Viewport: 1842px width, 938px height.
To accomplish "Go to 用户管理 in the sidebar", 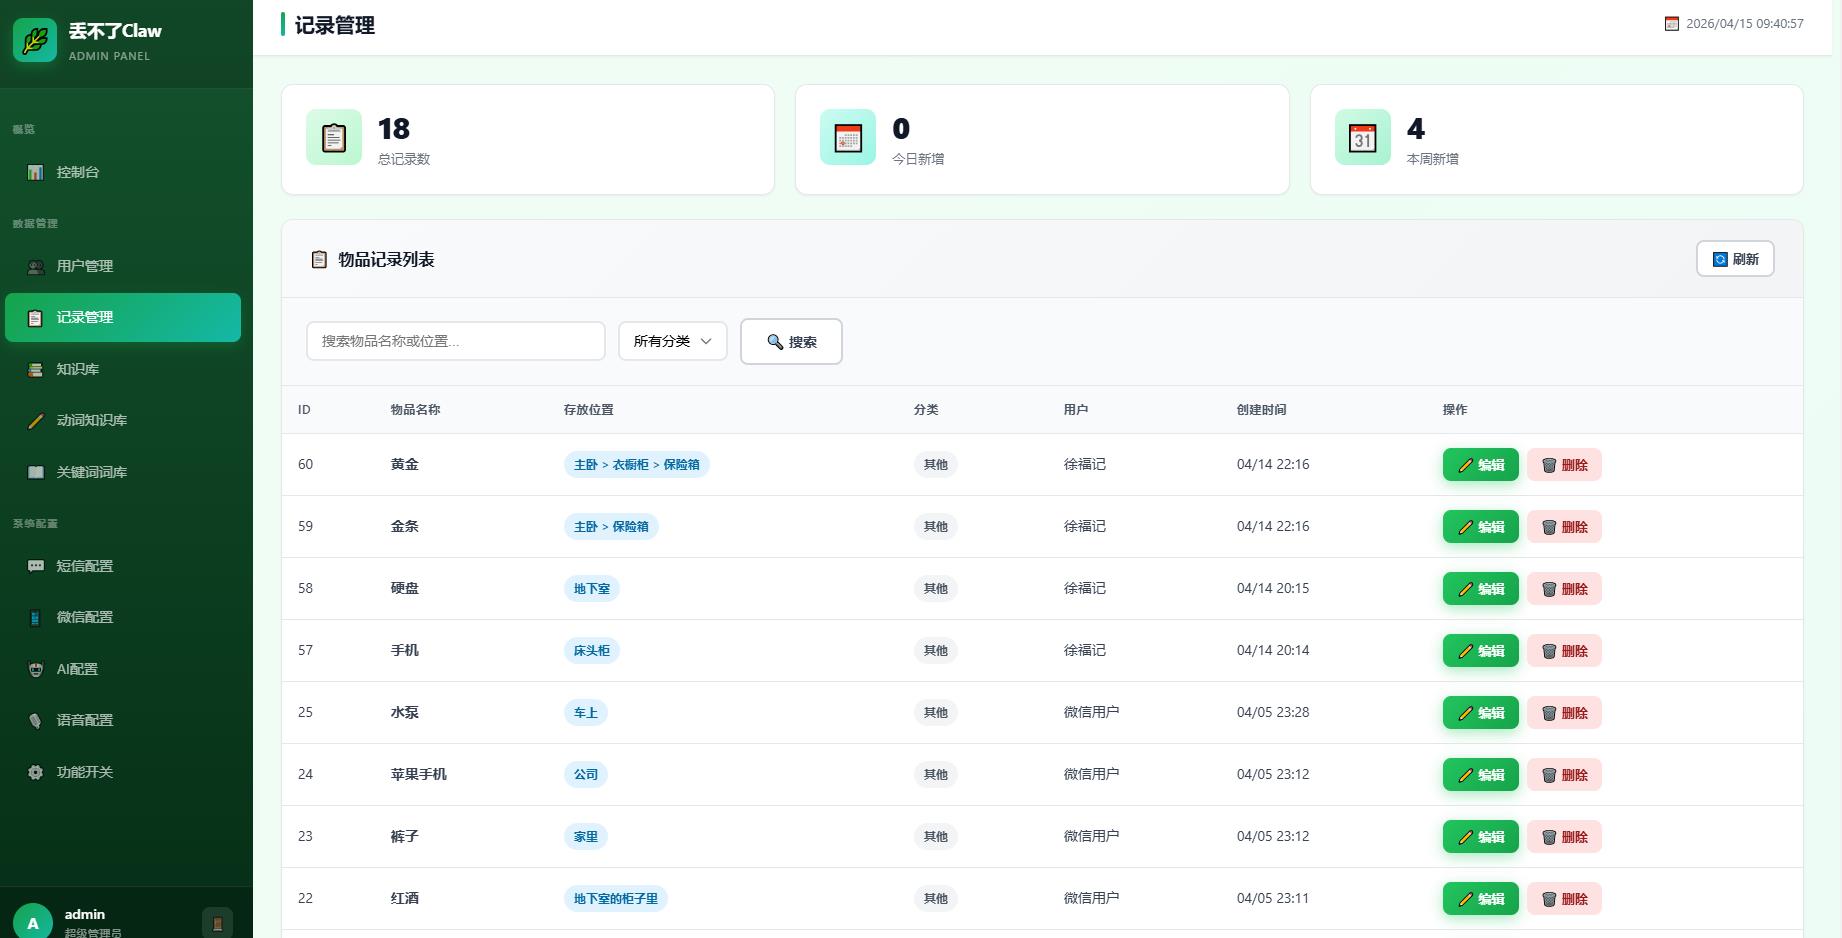I will [84, 266].
